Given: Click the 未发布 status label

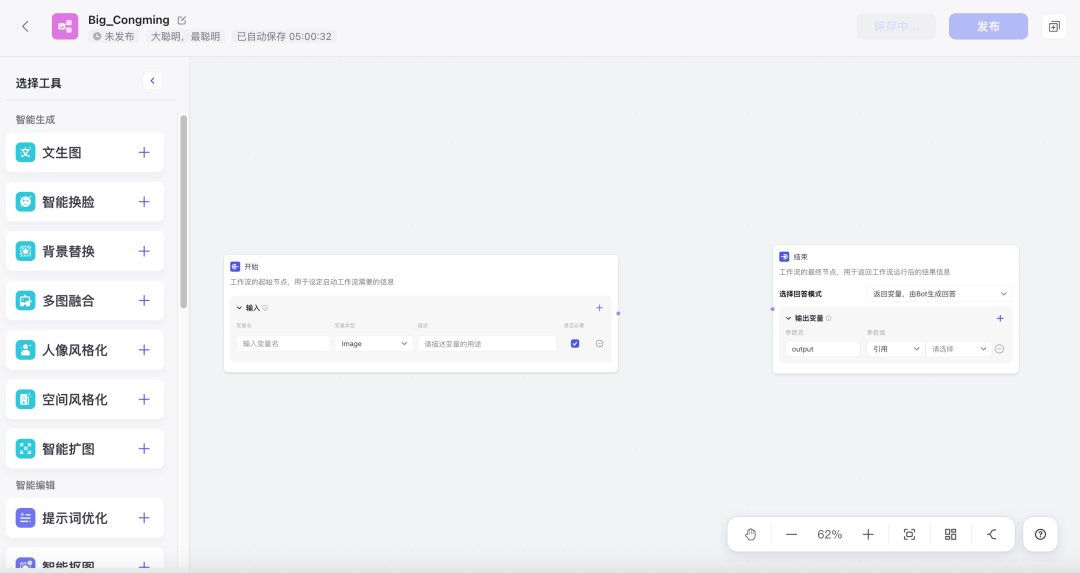Looking at the screenshot, I should click(114, 37).
